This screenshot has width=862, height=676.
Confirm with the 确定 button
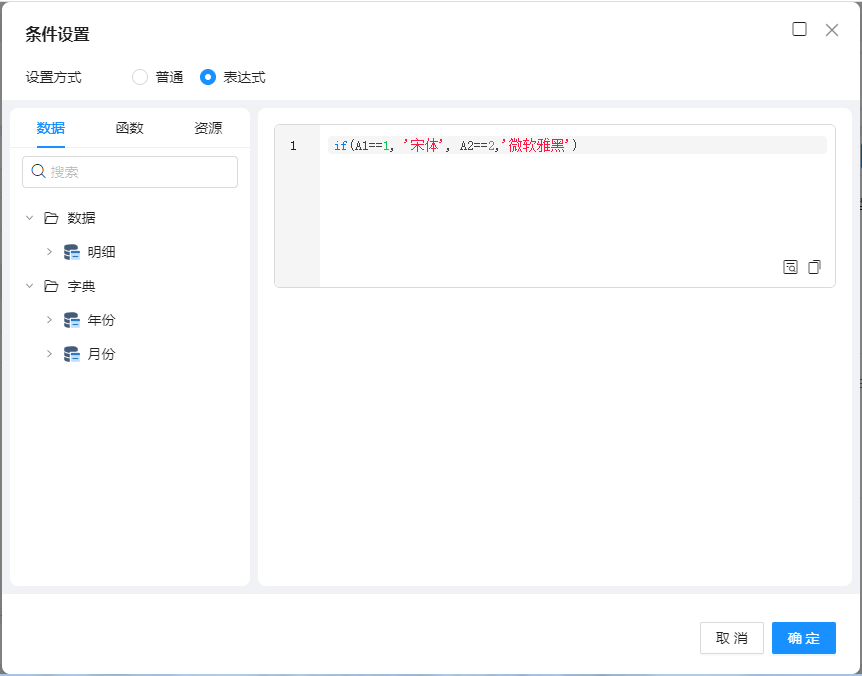tap(803, 638)
